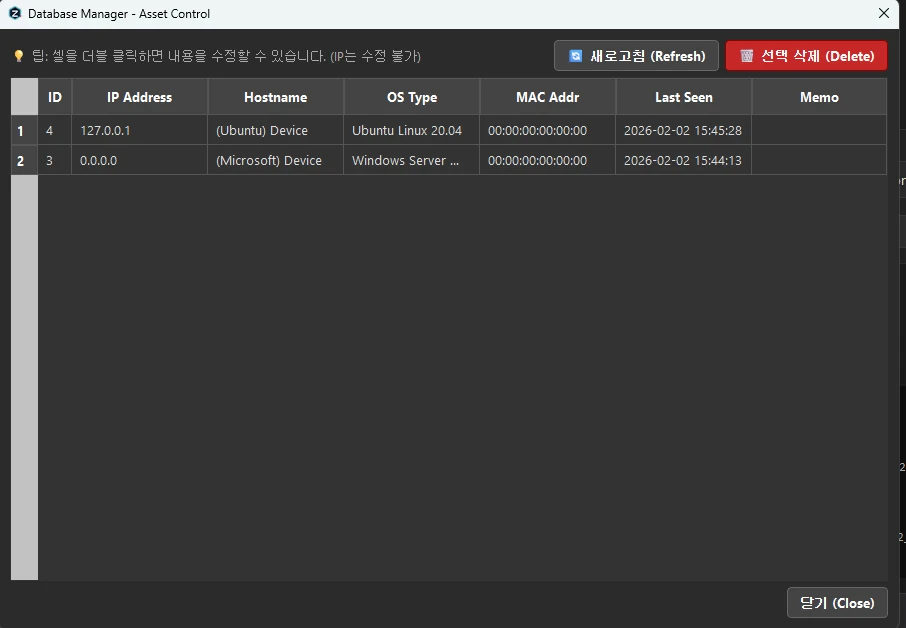Select the Windows Server OS type cell
The image size is (906, 628).
(411, 160)
